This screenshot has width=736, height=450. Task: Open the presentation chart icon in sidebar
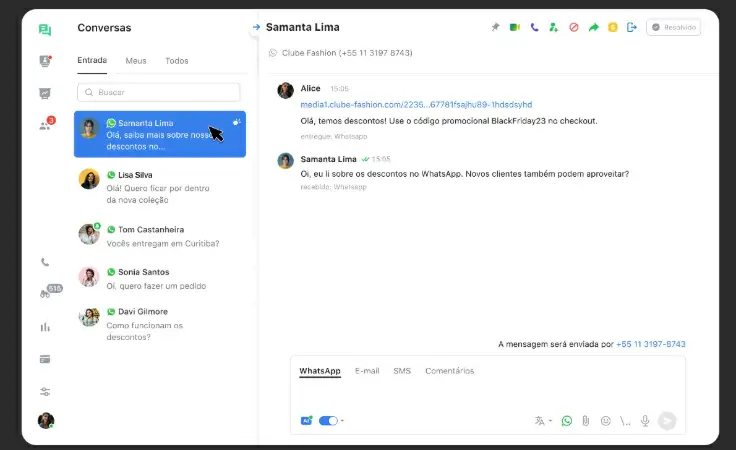click(x=45, y=93)
